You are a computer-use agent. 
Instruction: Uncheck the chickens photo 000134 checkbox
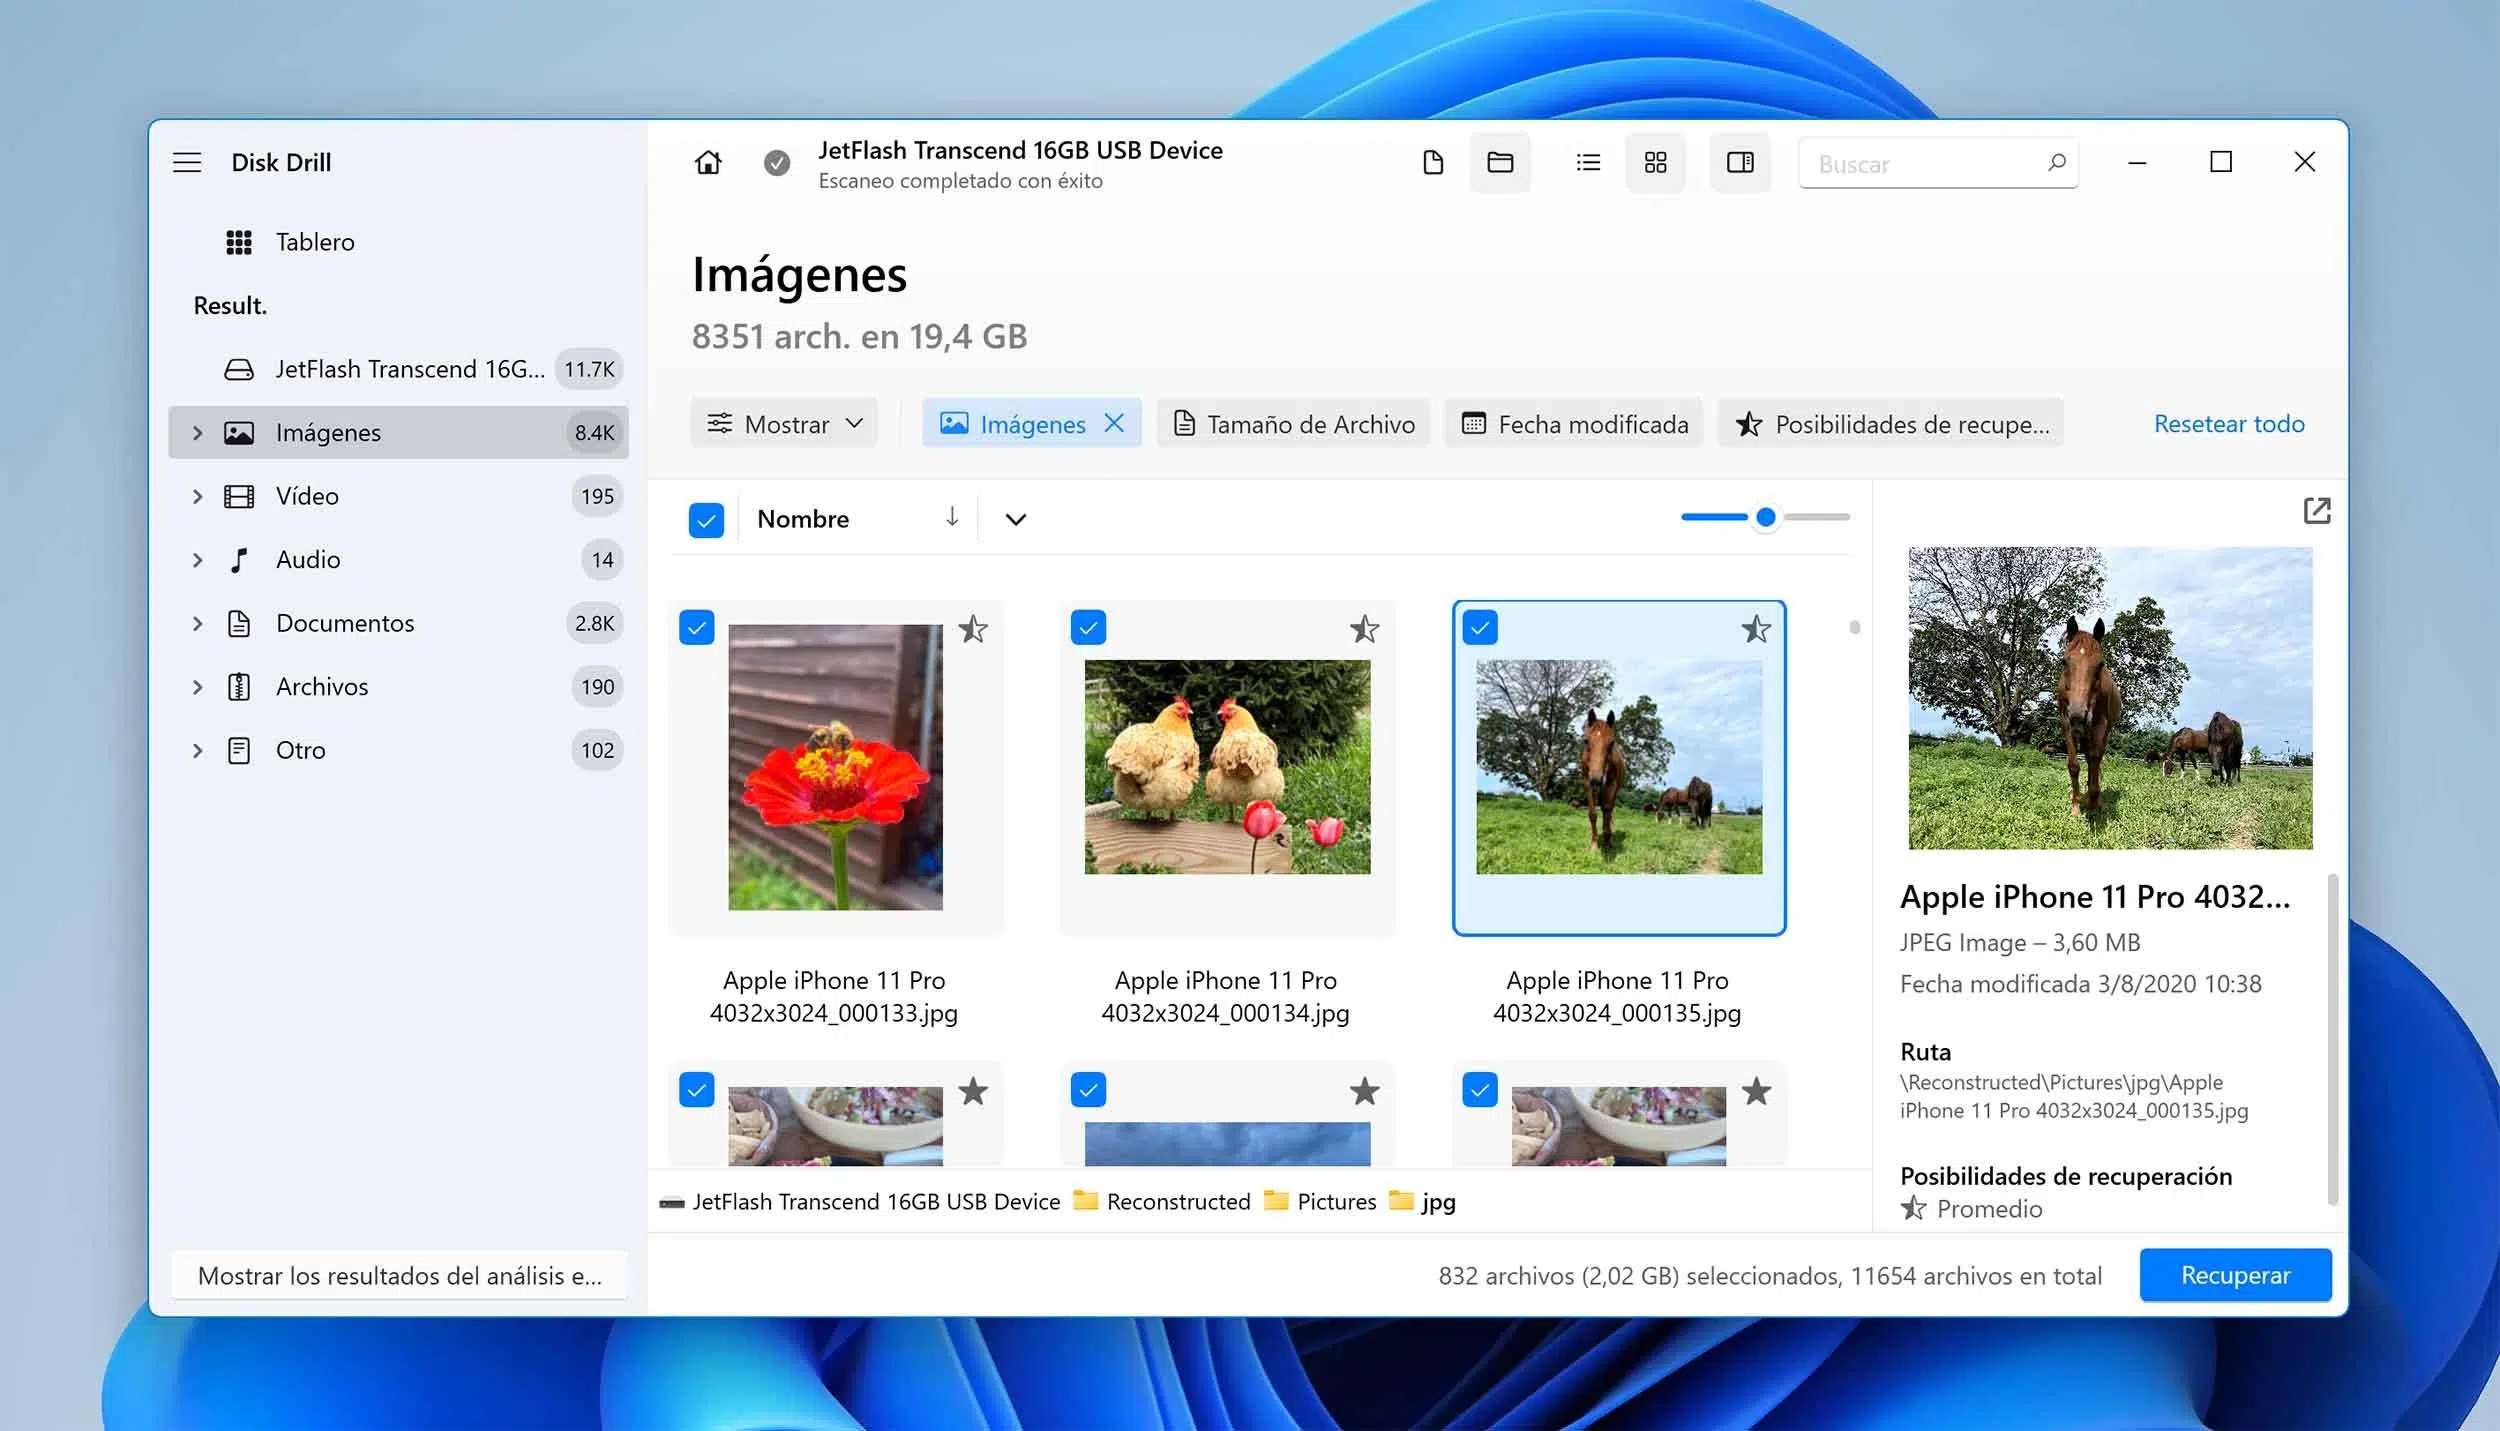pyautogui.click(x=1088, y=628)
